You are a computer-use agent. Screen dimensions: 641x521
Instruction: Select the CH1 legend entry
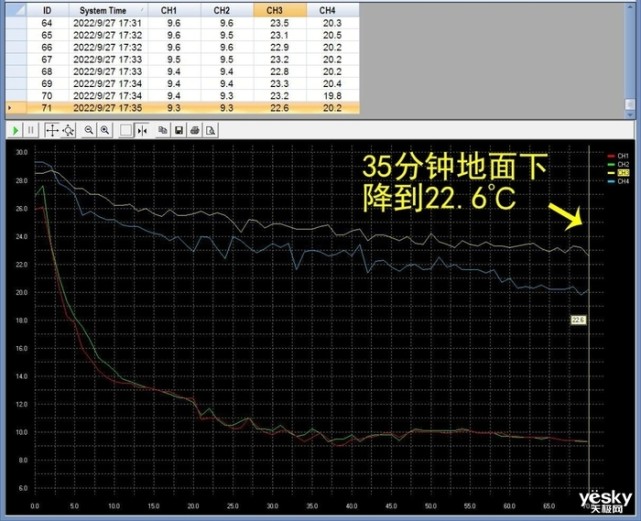618,156
